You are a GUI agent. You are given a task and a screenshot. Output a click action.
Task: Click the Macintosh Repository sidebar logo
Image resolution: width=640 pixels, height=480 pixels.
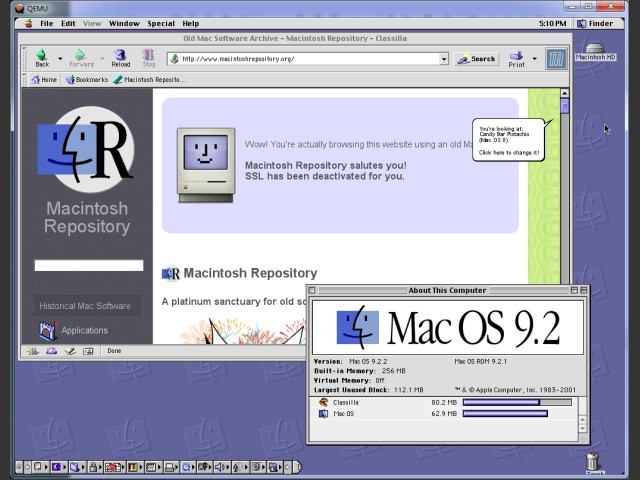pos(86,149)
